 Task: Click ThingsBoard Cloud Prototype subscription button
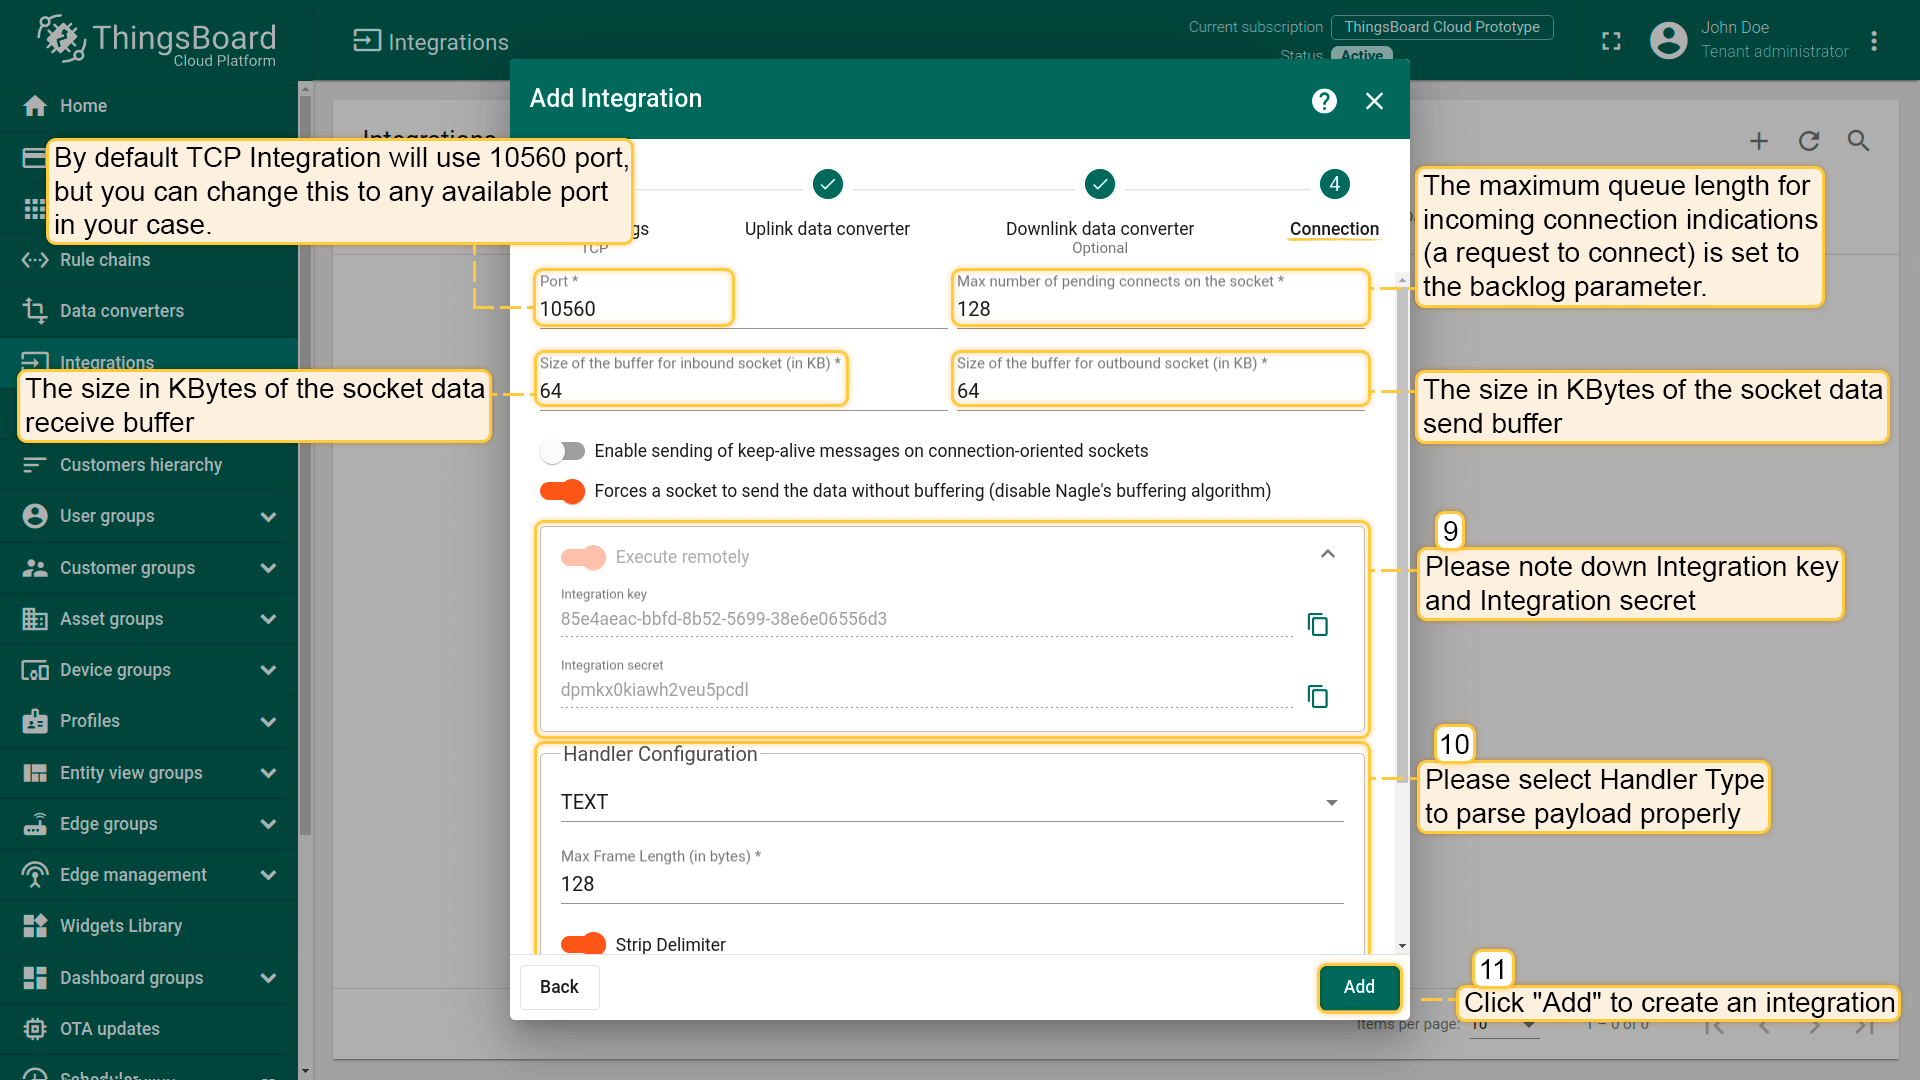click(1442, 27)
